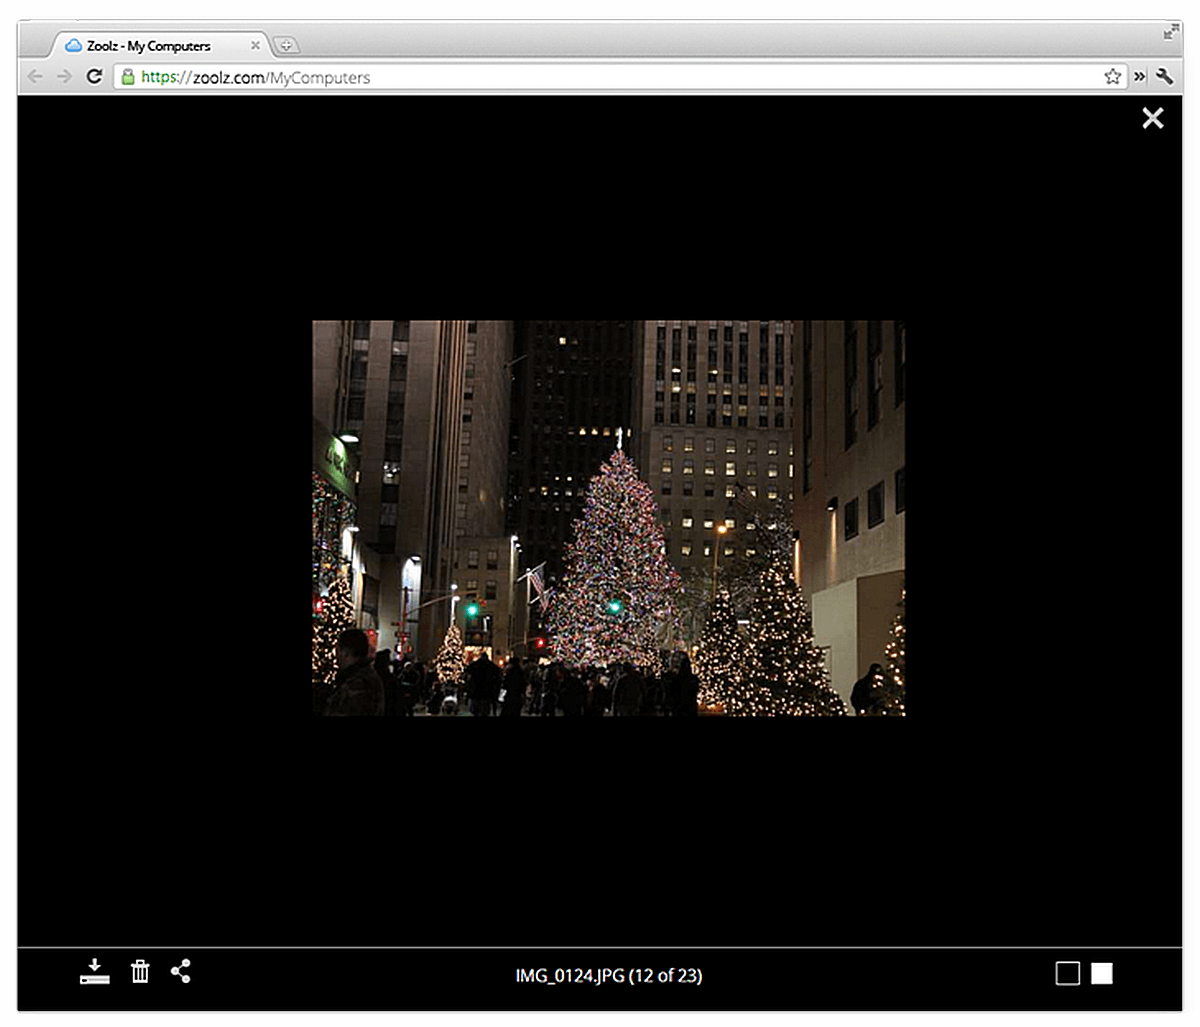This screenshot has width=1200, height=1027.
Task: Go back in browser history
Action: coord(36,76)
